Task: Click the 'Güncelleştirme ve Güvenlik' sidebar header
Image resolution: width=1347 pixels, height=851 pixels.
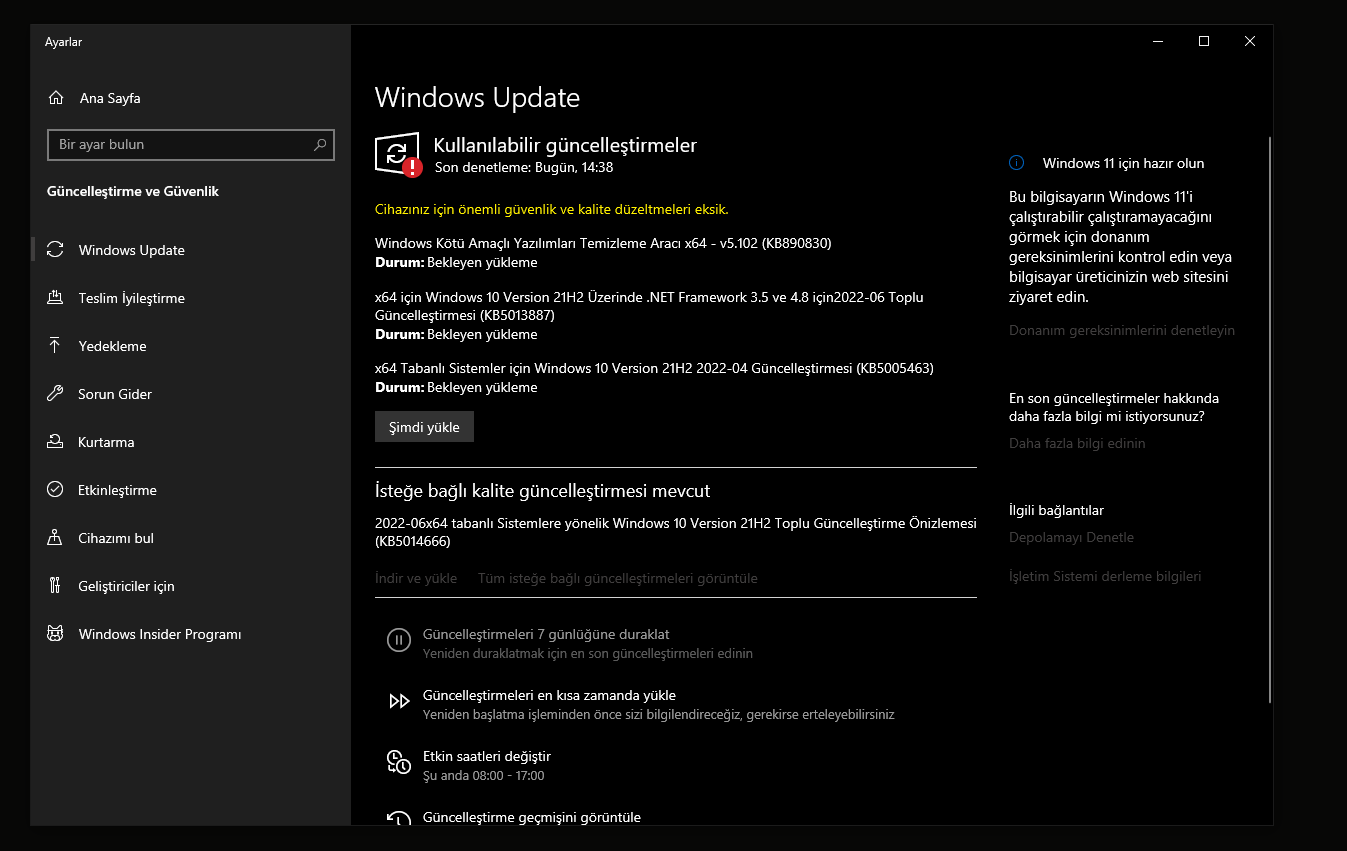Action: 133,191
